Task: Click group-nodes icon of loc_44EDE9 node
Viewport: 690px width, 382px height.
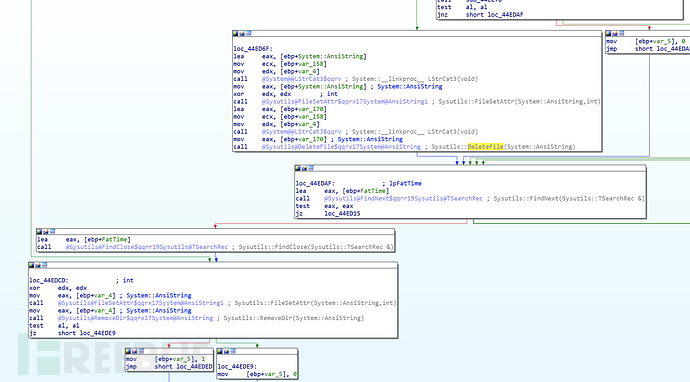Action: (232, 351)
